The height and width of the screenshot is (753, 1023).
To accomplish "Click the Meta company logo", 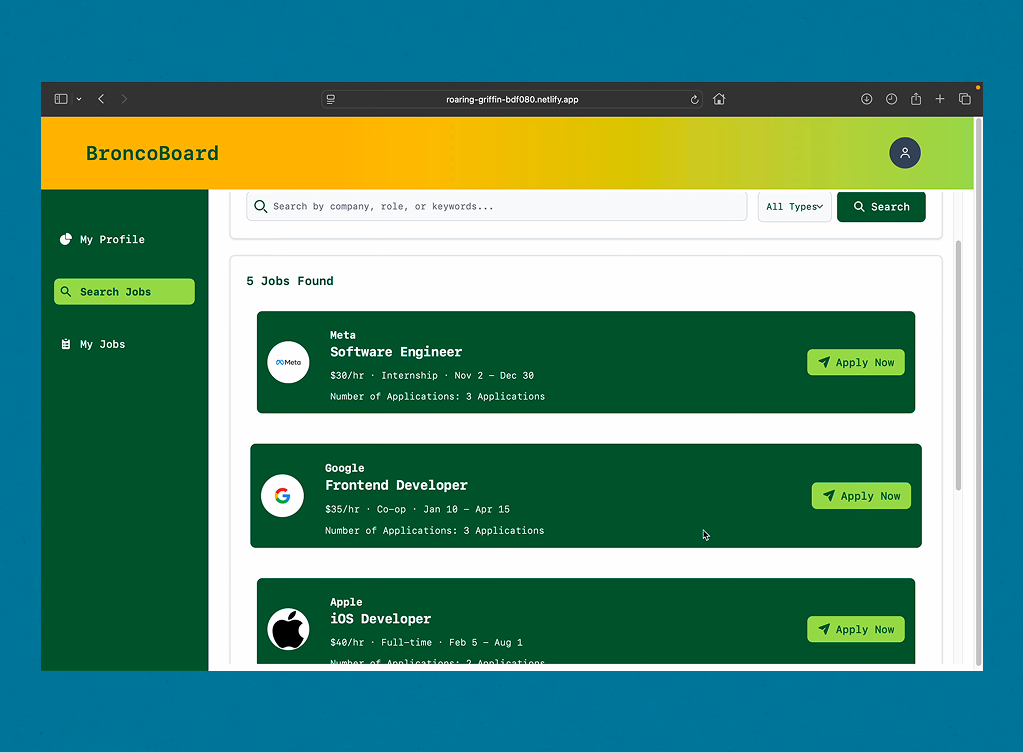I will 288,362.
